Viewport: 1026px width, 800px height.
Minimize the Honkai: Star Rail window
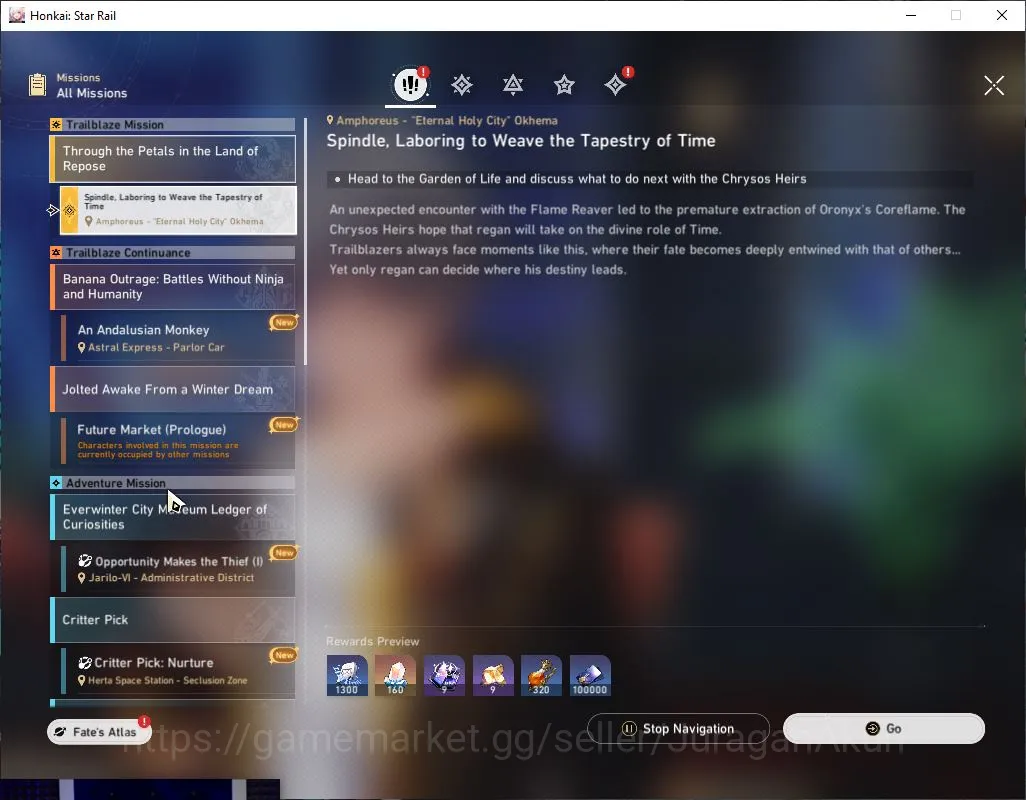(x=910, y=15)
